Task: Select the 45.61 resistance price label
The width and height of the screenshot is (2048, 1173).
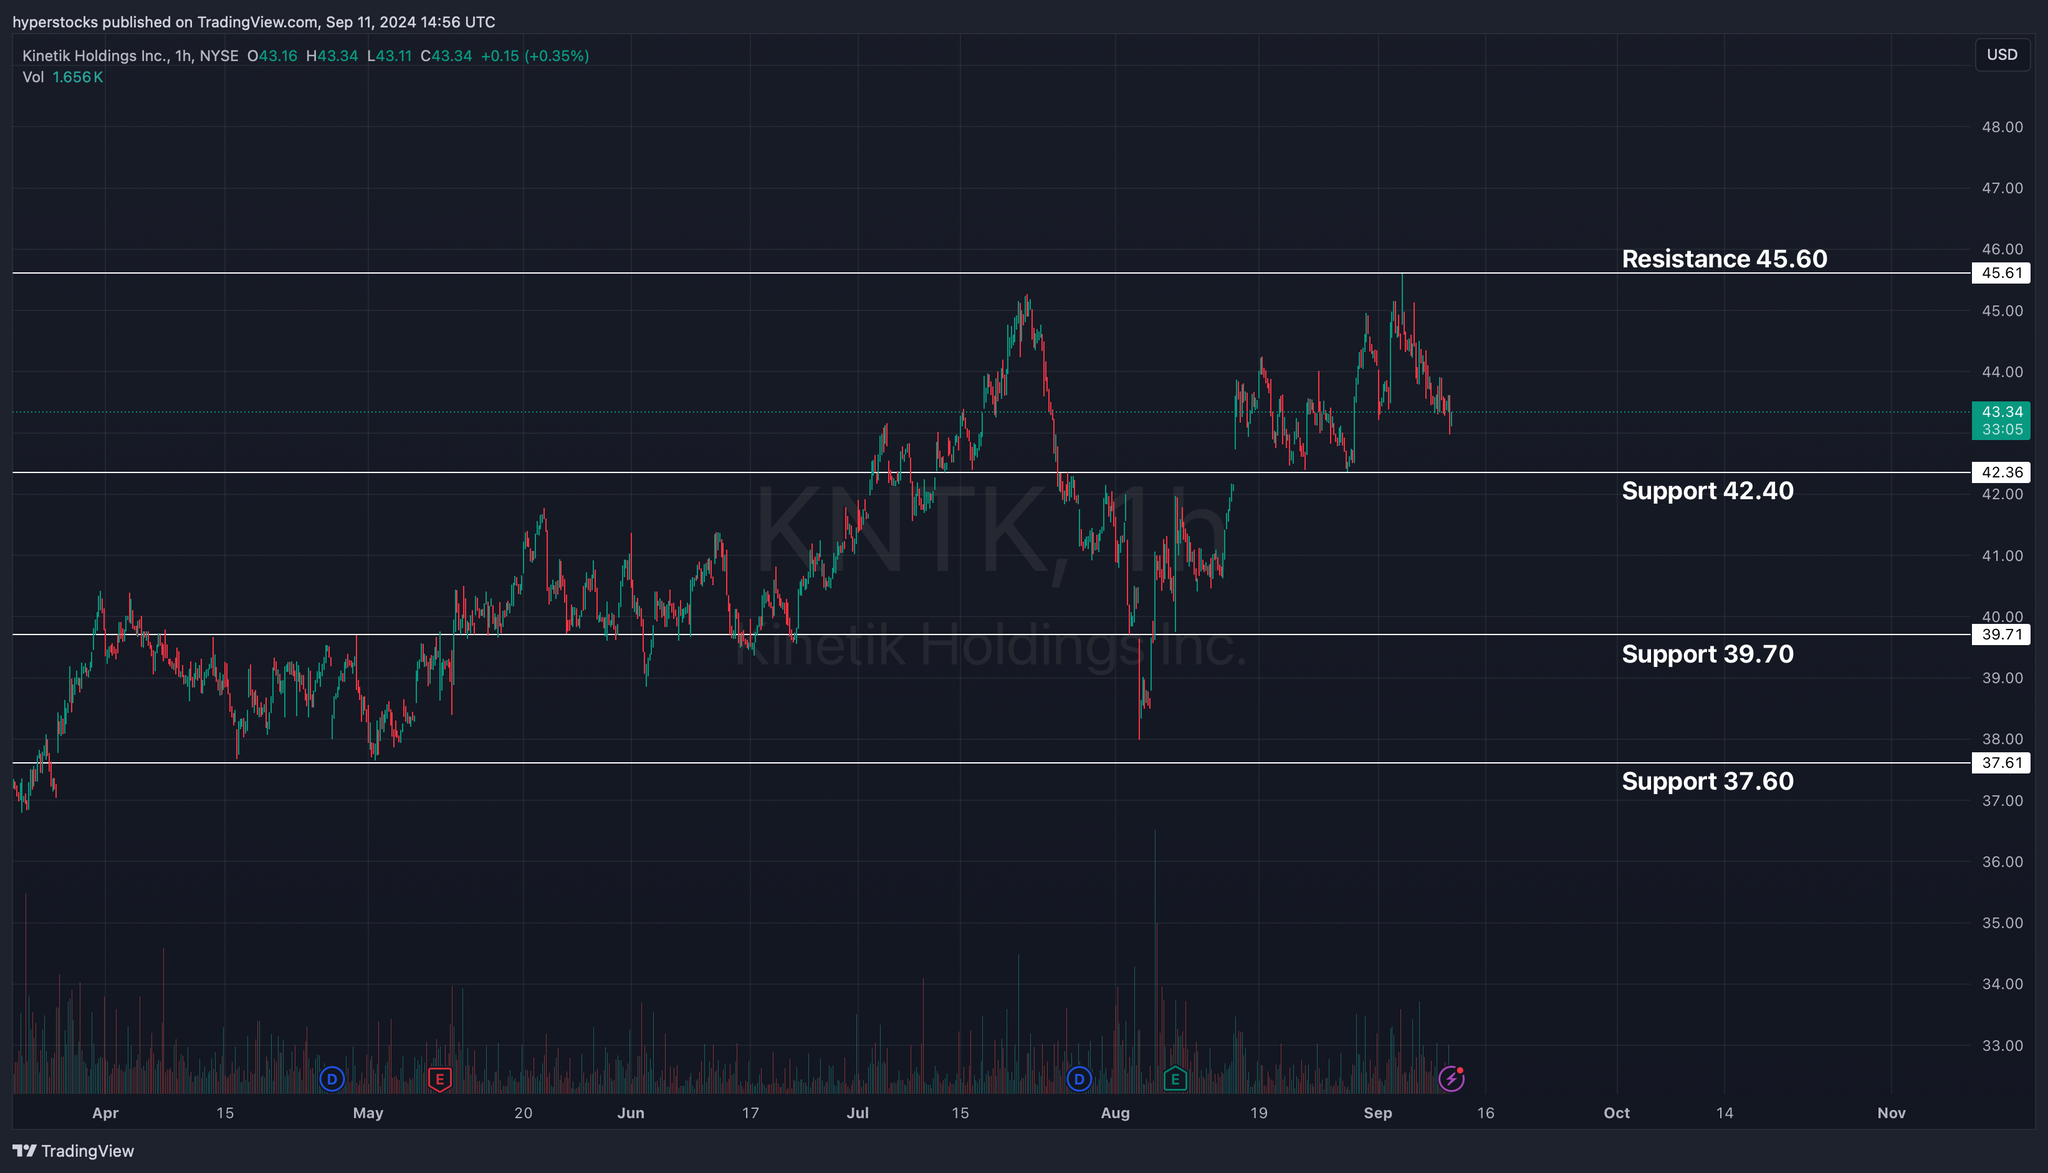Action: pyautogui.click(x=2001, y=273)
